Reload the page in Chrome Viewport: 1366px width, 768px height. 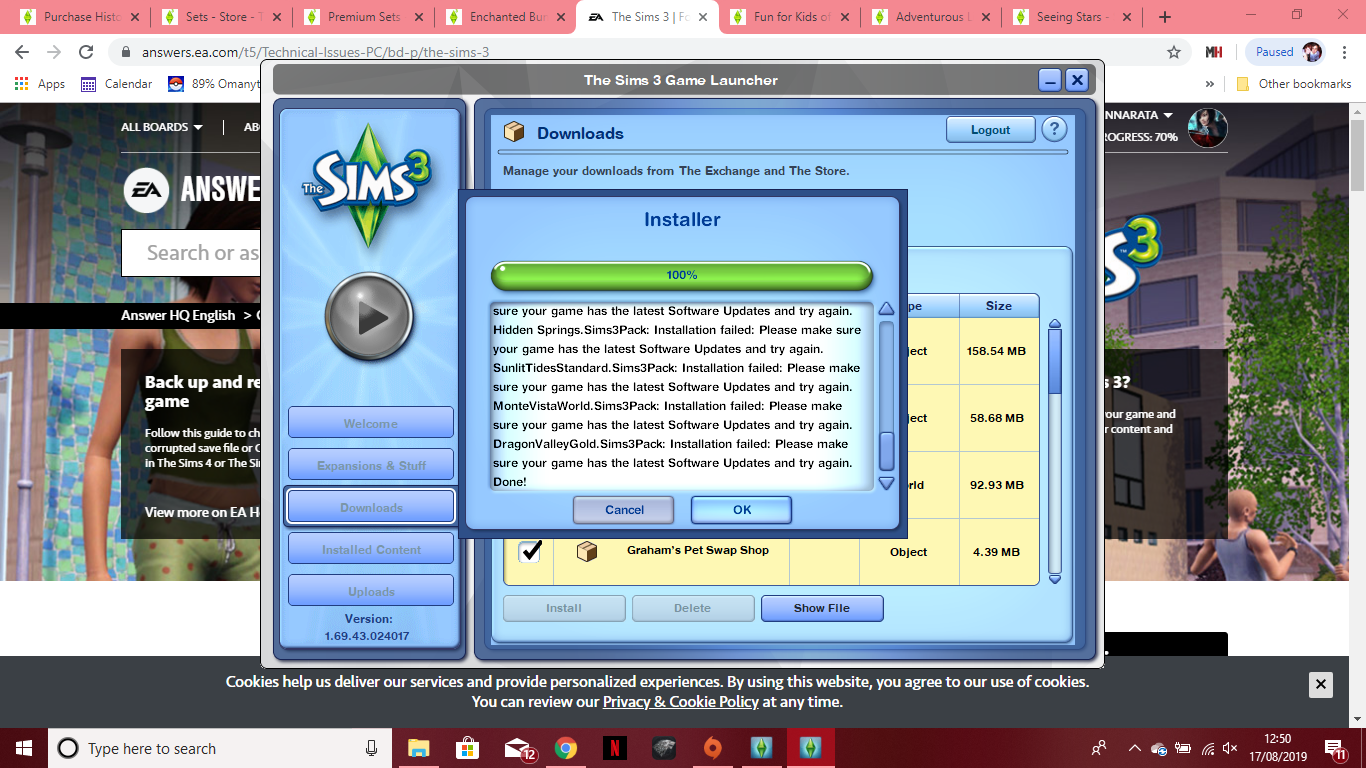click(86, 52)
